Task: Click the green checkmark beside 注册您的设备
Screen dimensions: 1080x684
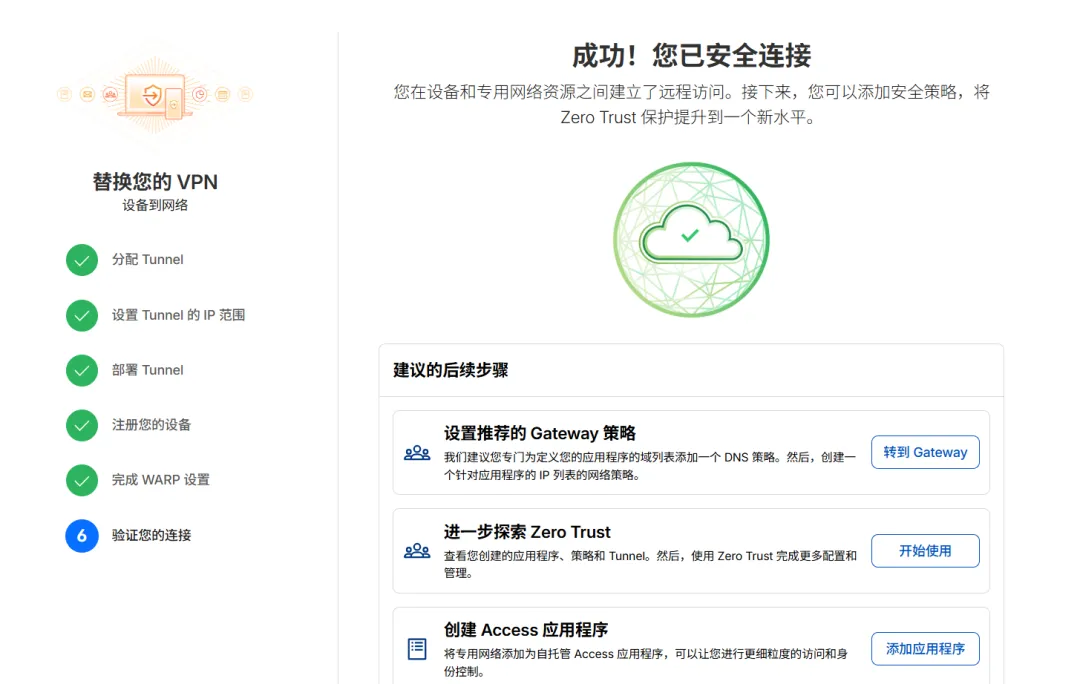Action: click(x=81, y=425)
